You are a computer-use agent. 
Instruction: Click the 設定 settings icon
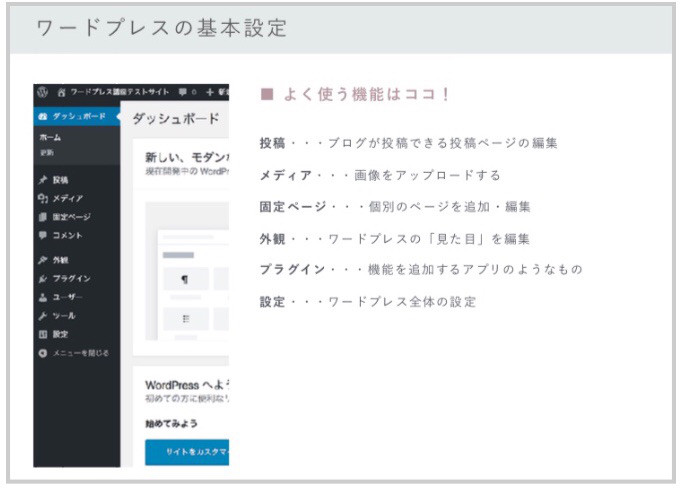tap(43, 334)
